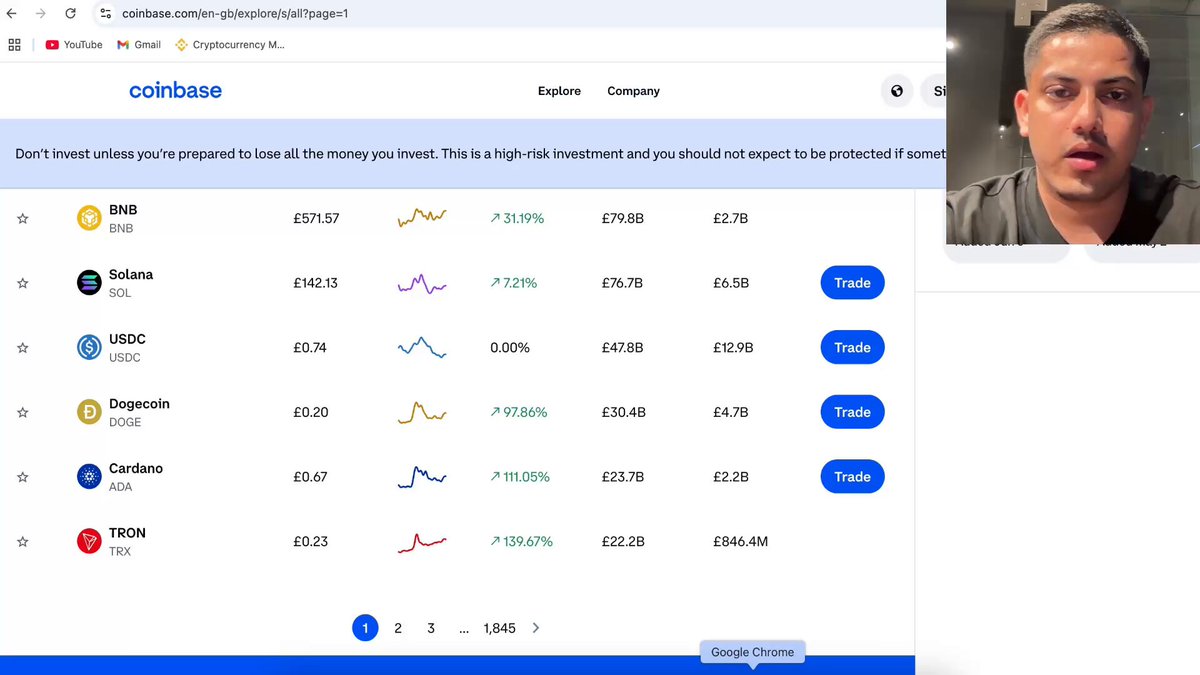Reload the page with the refresh icon
Screen dimensions: 1200x675
(x=70, y=14)
